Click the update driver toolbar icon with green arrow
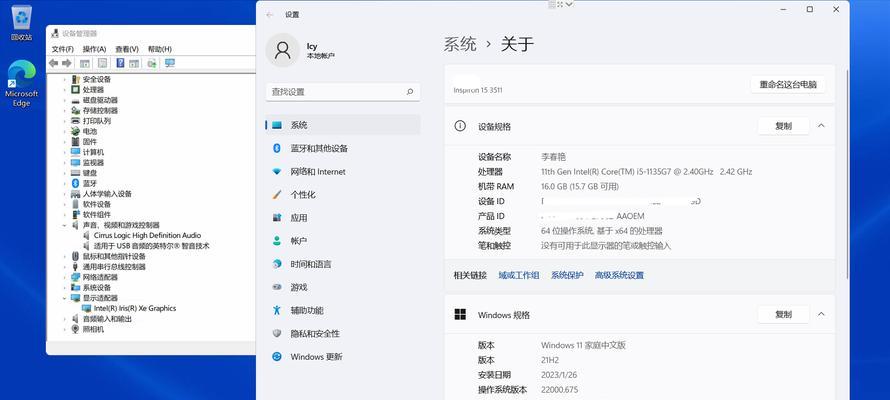890x400 pixels. coord(152,63)
